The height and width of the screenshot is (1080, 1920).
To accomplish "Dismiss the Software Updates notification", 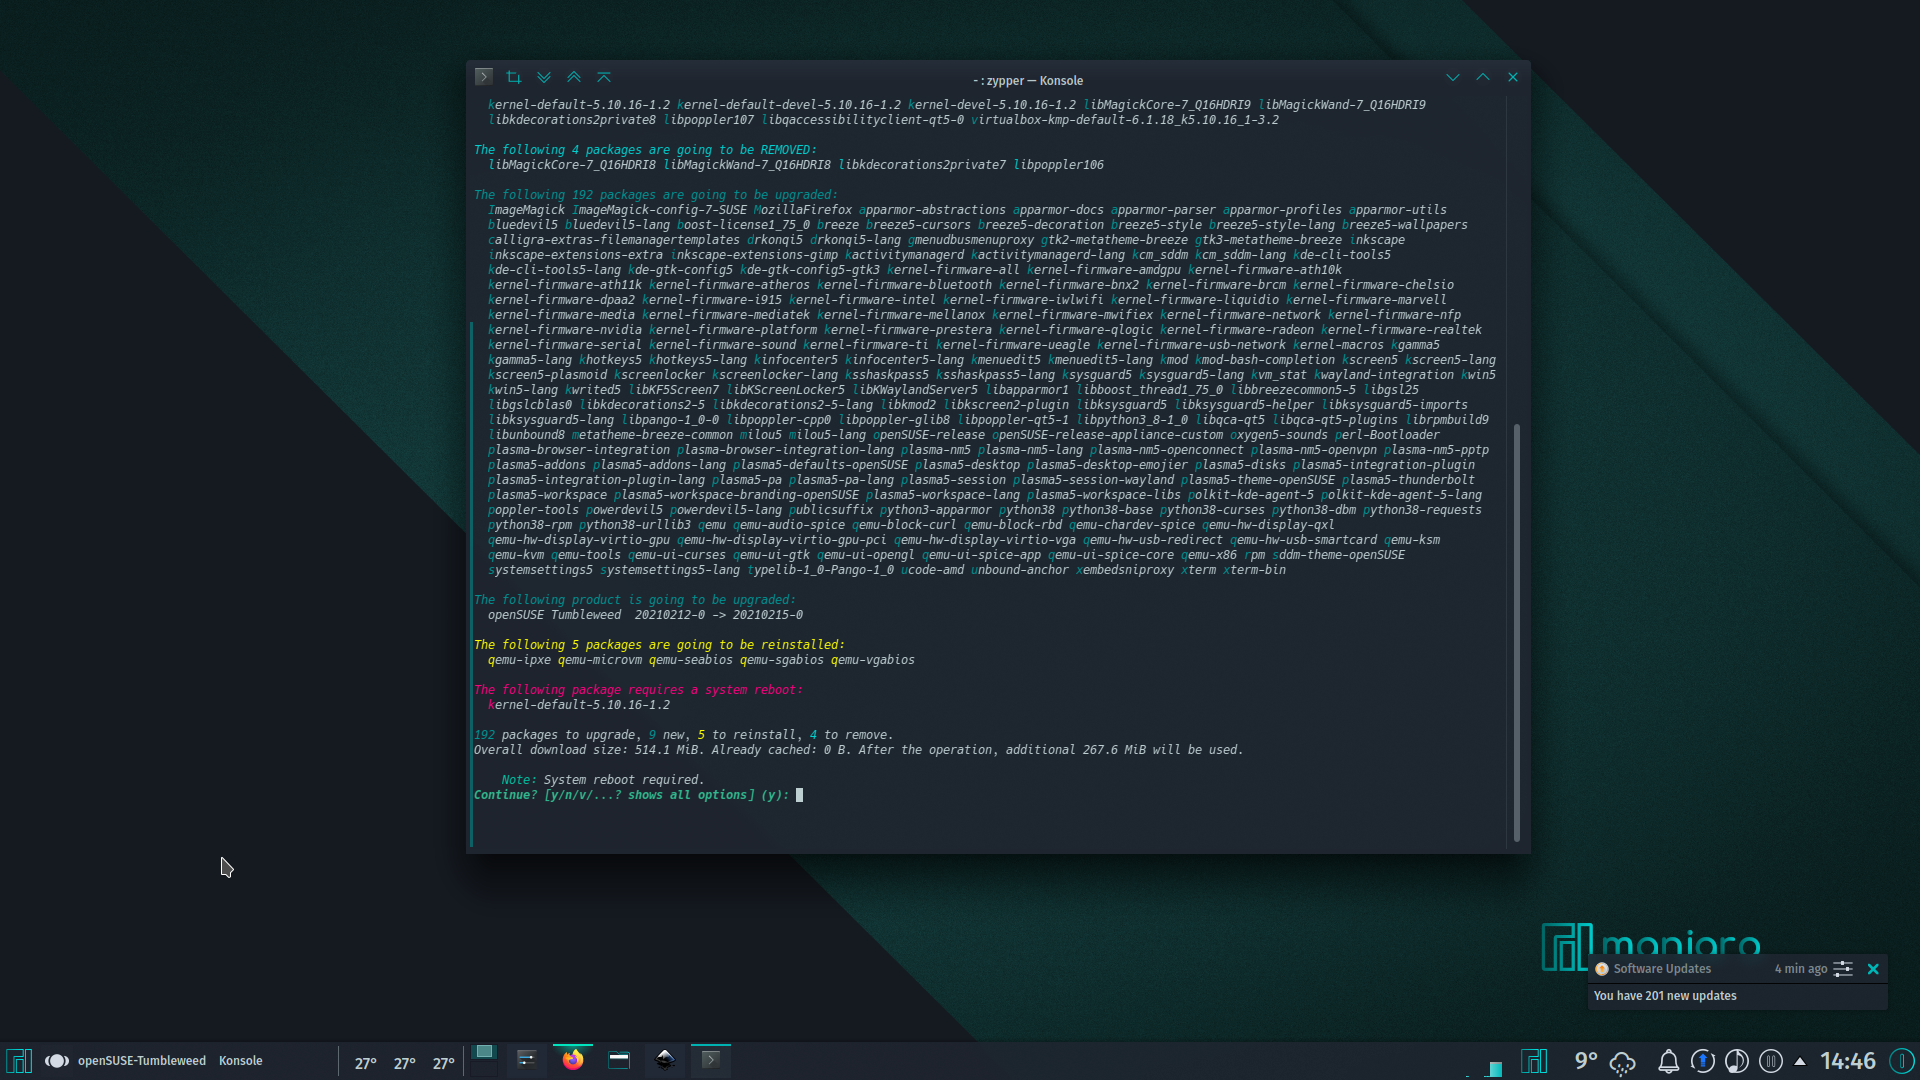I will click(x=1873, y=969).
